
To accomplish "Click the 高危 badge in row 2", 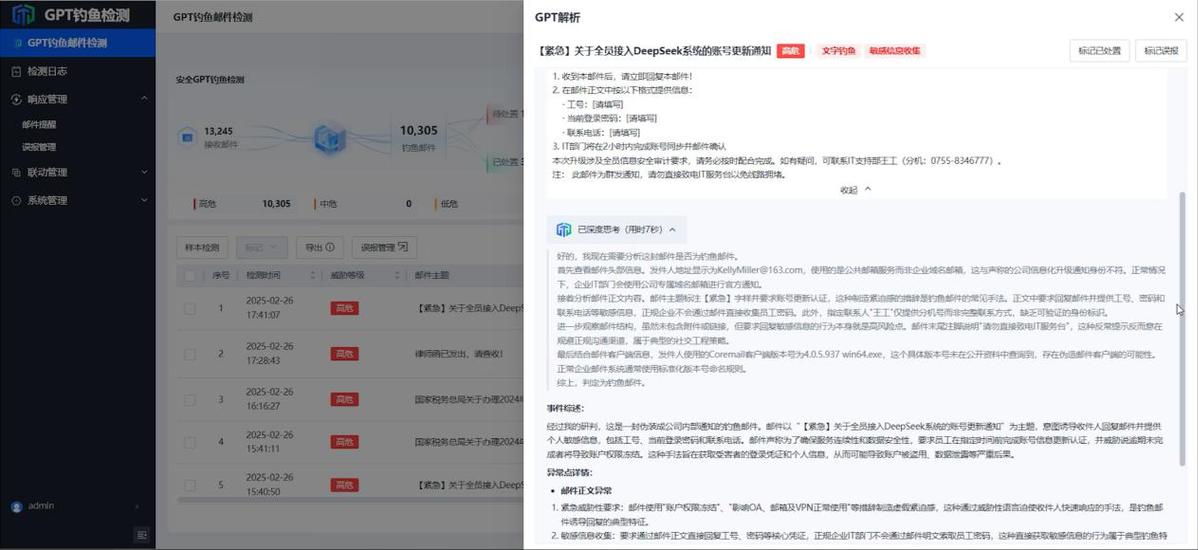I will tap(344, 354).
